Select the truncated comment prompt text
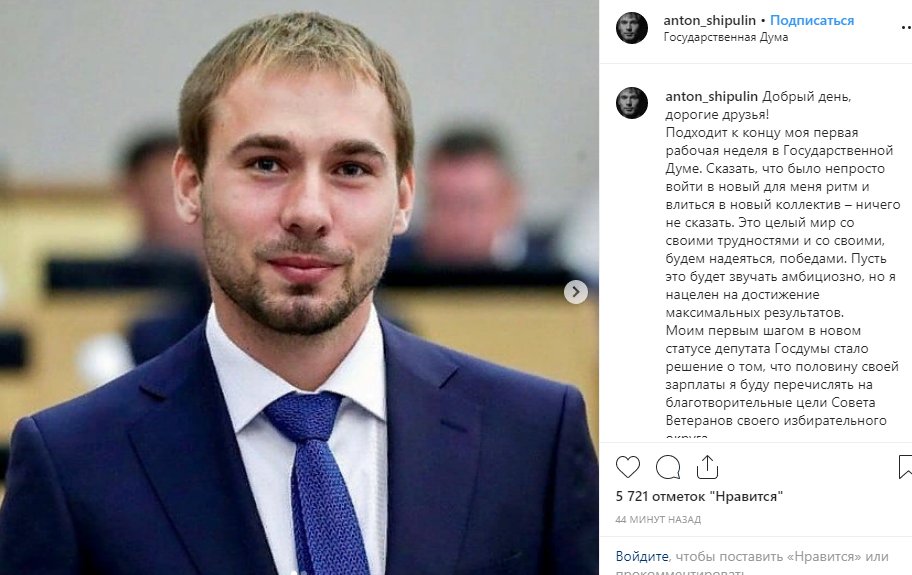 [x=753, y=563]
